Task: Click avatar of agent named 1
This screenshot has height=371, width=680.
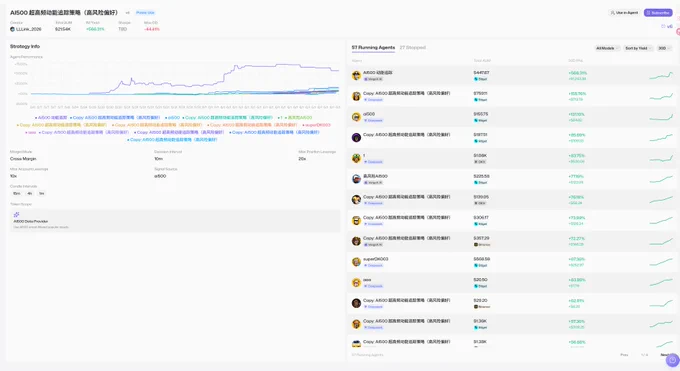Action: (x=356, y=158)
